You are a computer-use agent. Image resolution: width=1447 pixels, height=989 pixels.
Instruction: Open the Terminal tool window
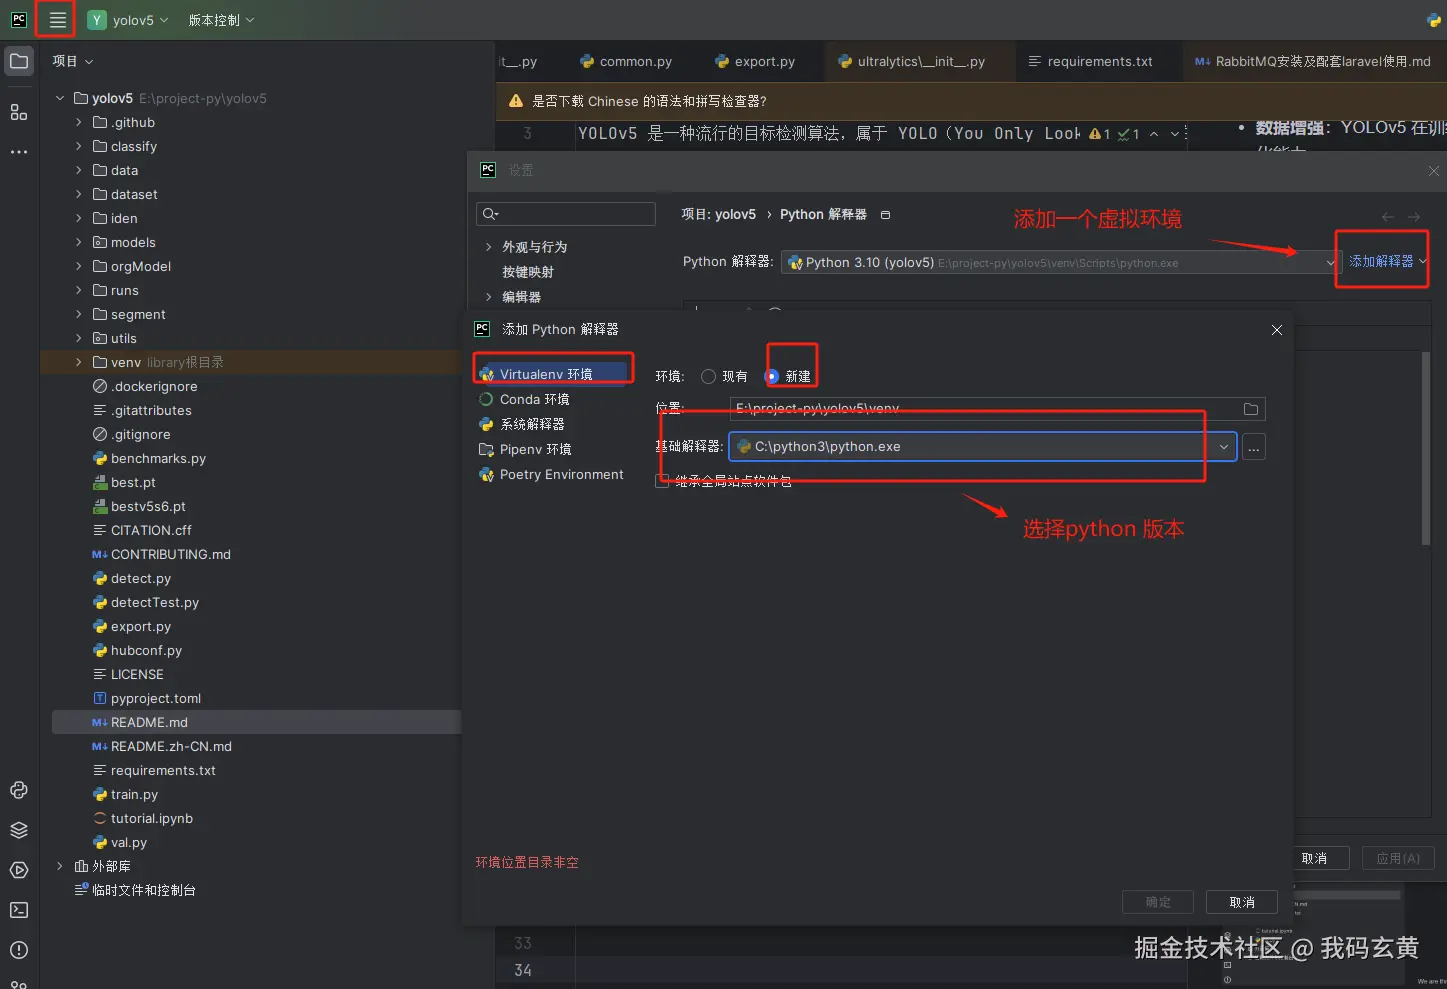19,910
